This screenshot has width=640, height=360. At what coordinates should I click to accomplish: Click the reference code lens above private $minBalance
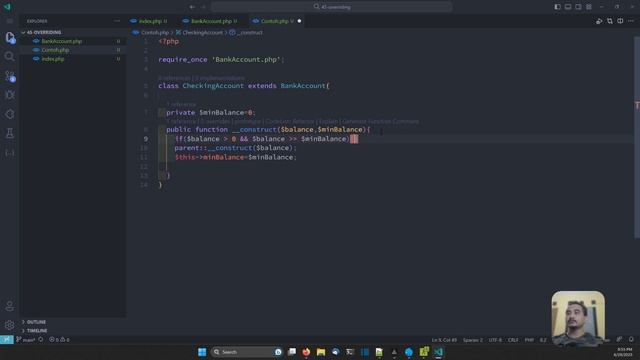181,104
